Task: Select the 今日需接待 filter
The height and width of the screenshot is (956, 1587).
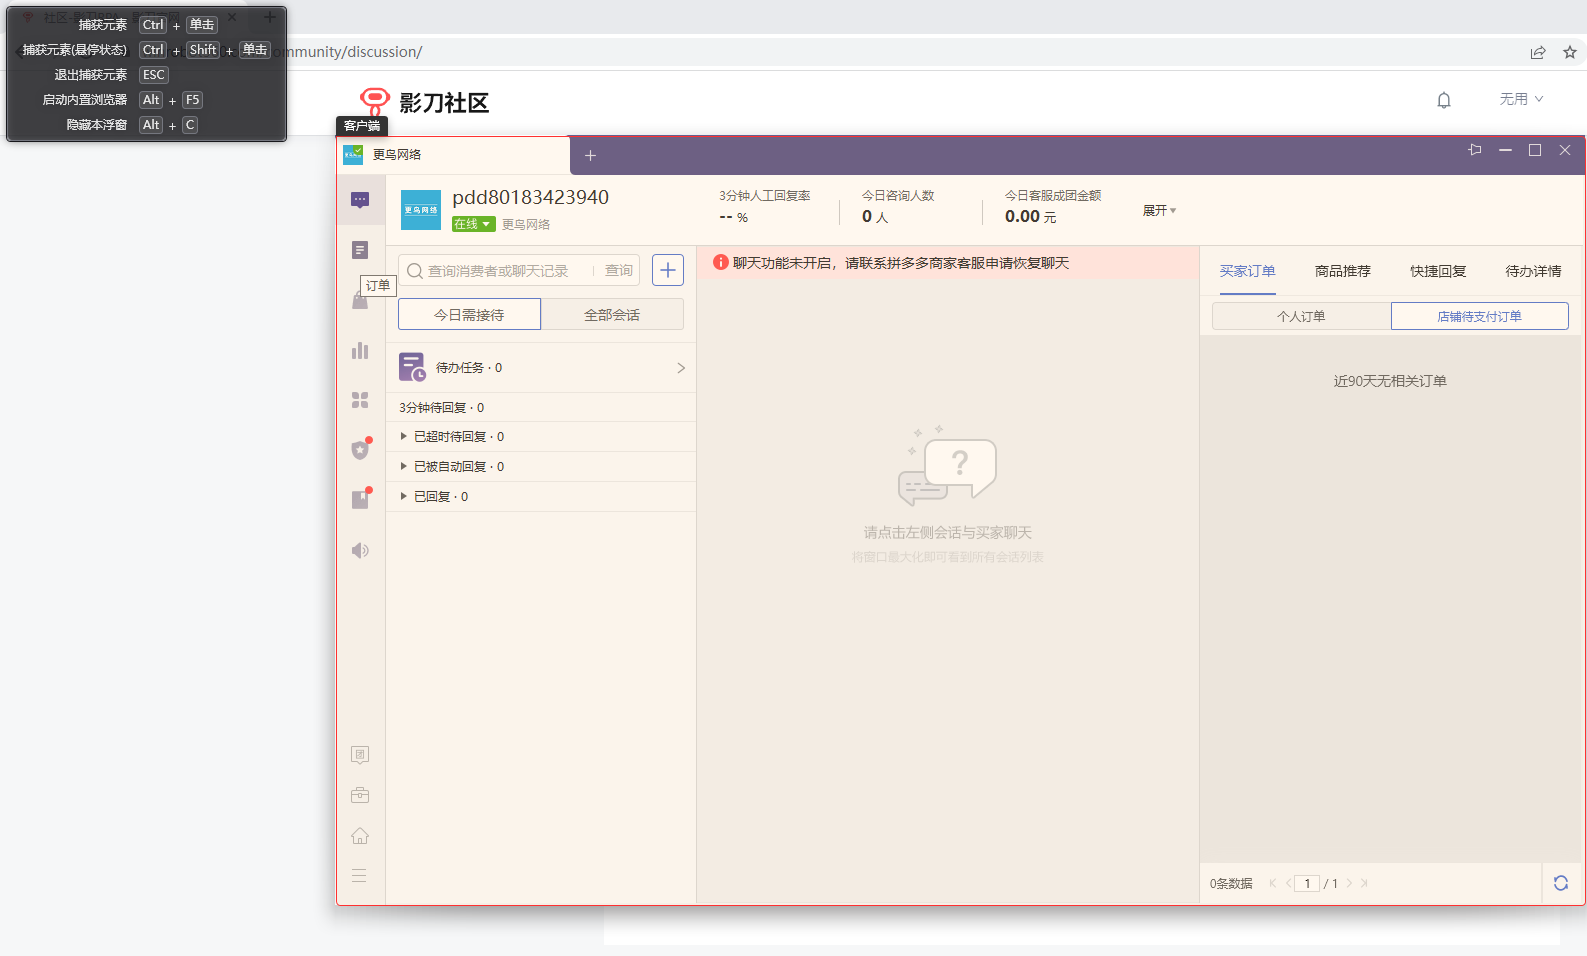Action: [x=469, y=315]
